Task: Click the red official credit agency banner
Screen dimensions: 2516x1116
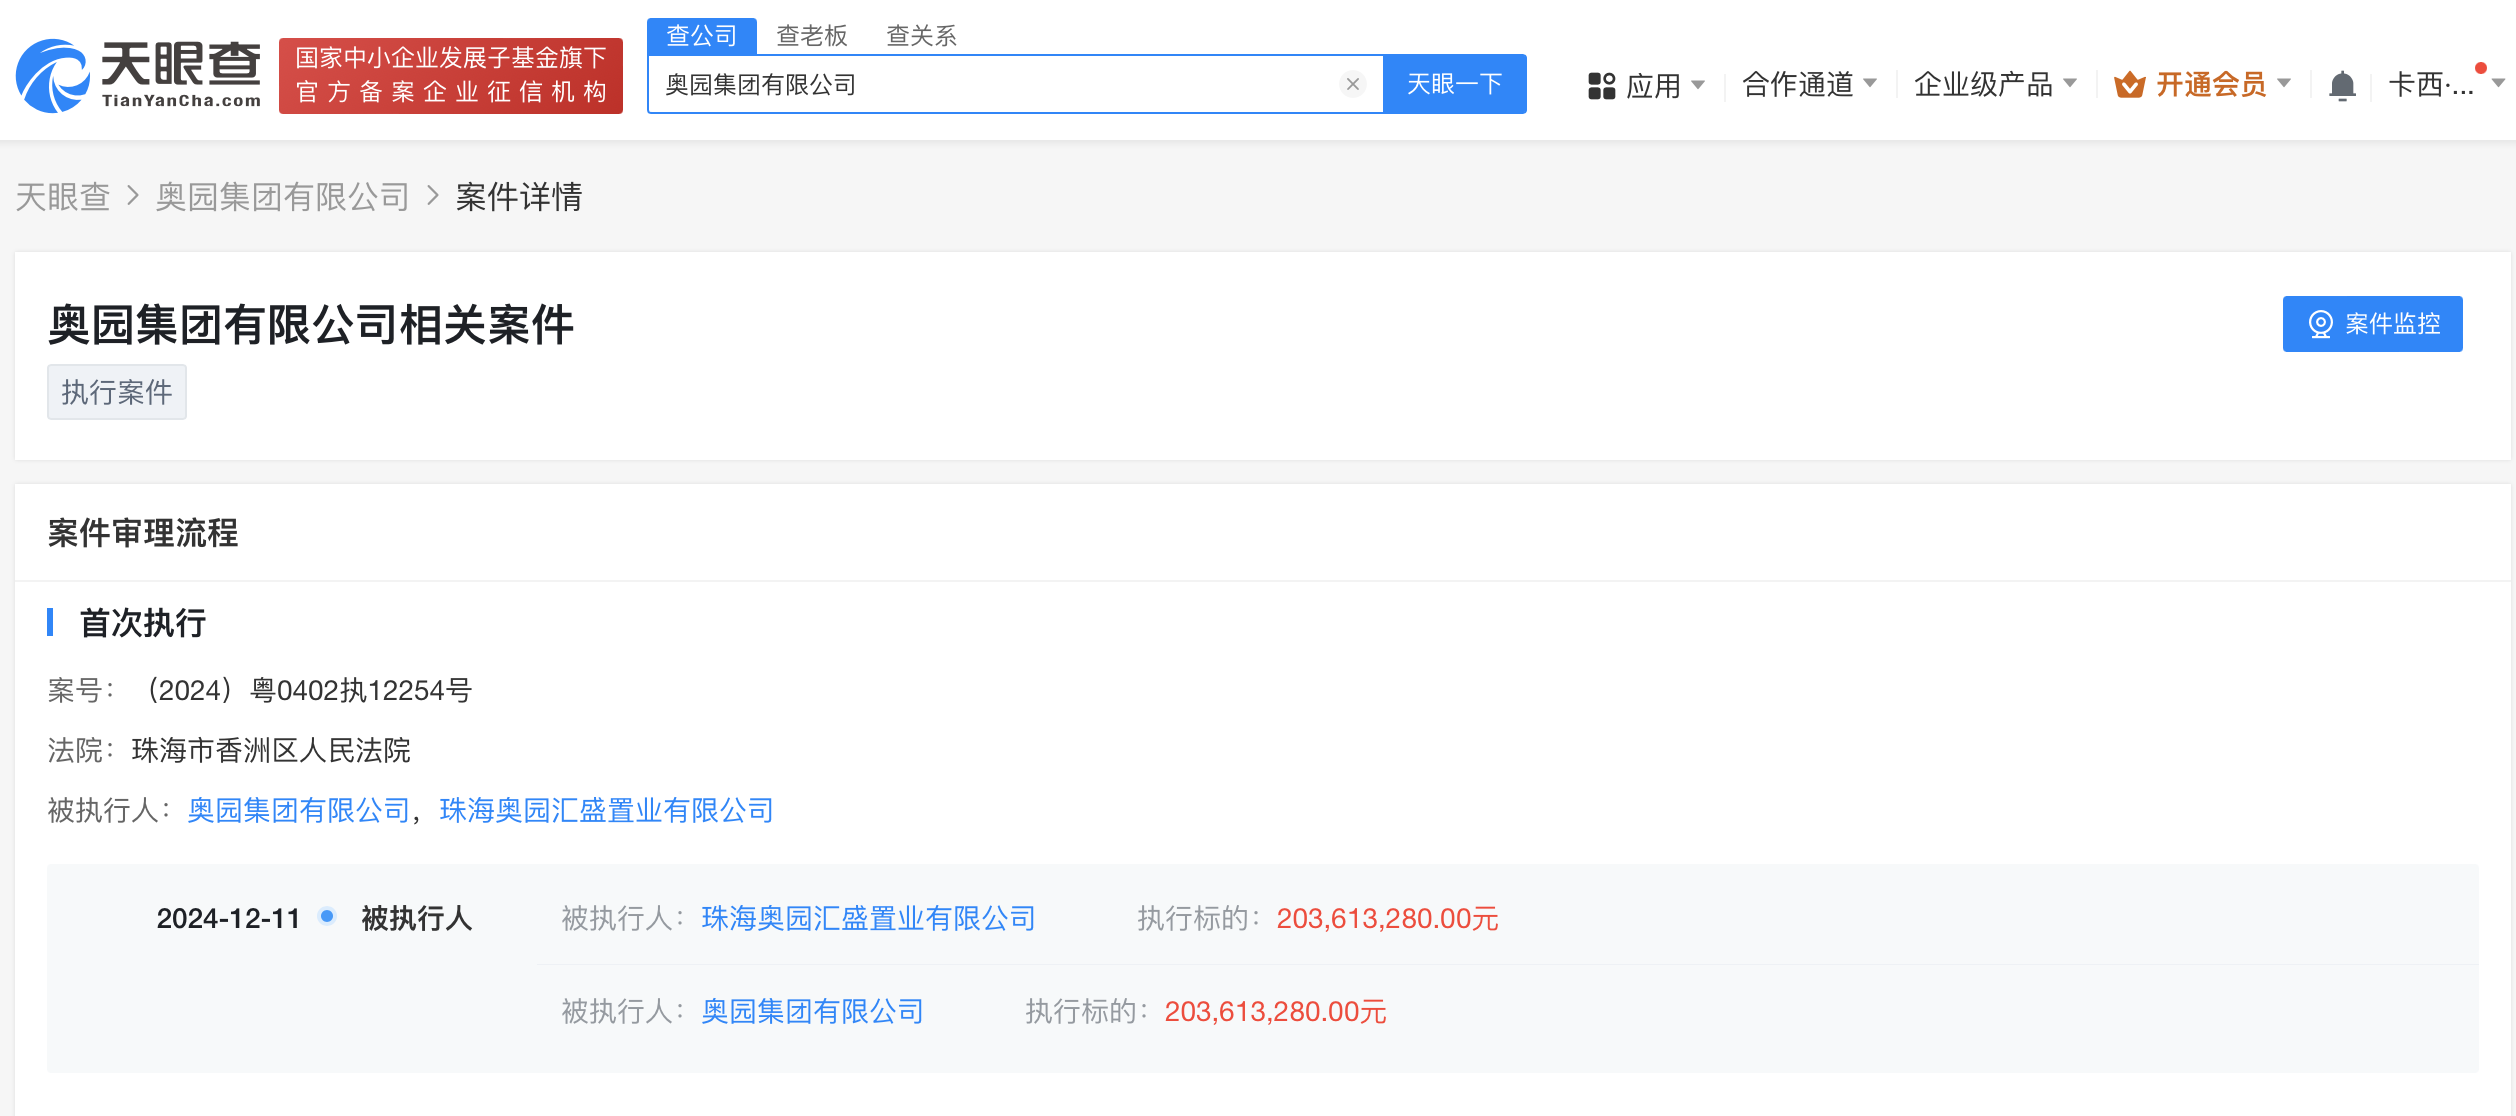Action: click(450, 75)
